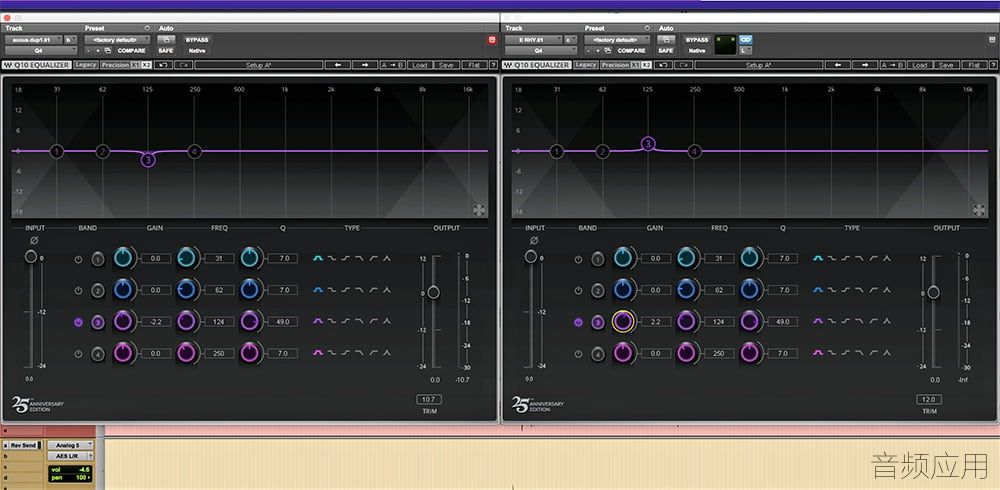Click band 3 gain knob in right EQ

click(x=623, y=322)
